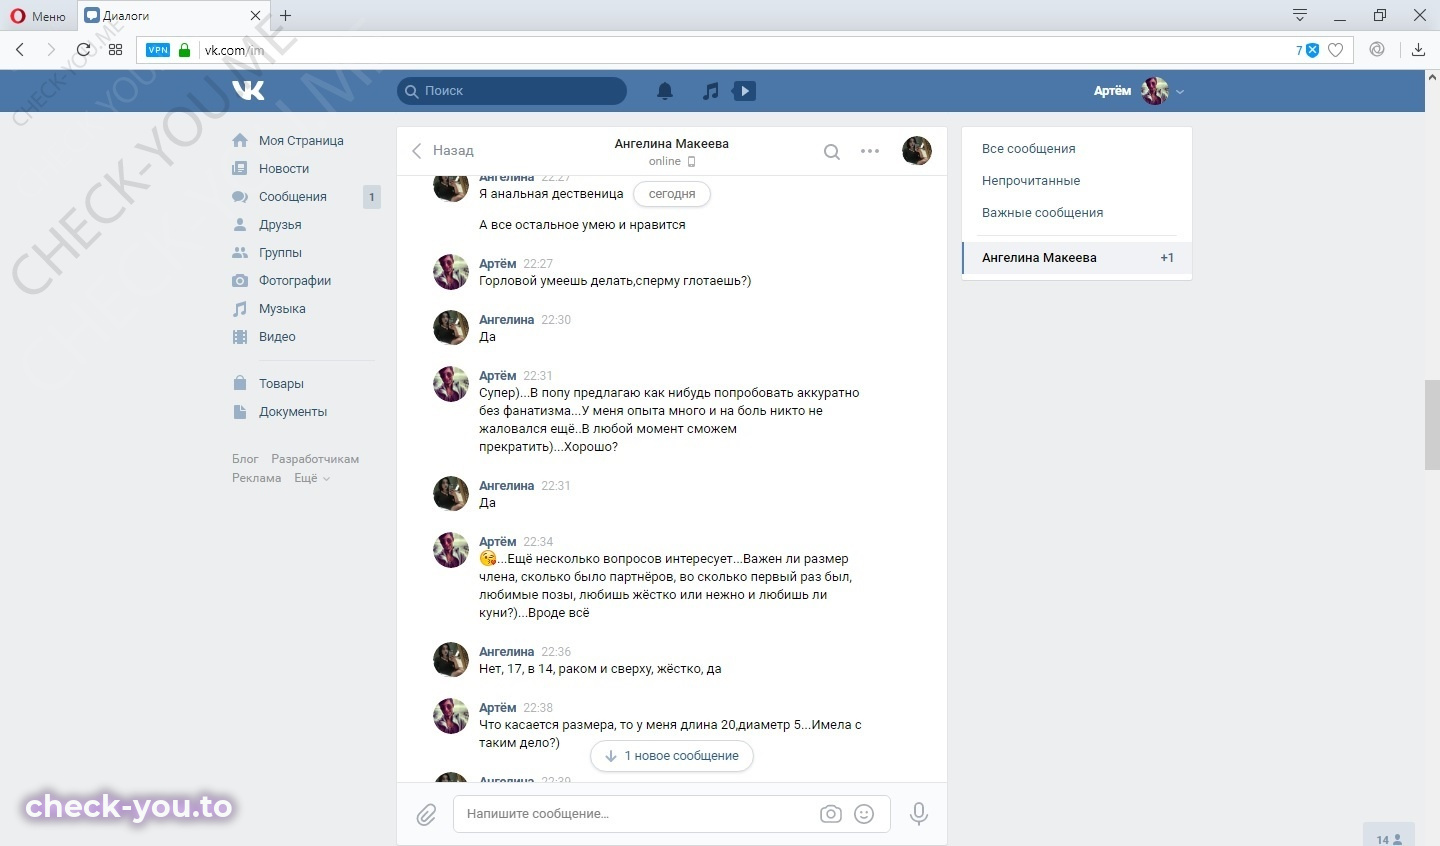Screen dimensions: 1440x846
Task: Jump to 1 новое сообщение
Action: pos(672,756)
